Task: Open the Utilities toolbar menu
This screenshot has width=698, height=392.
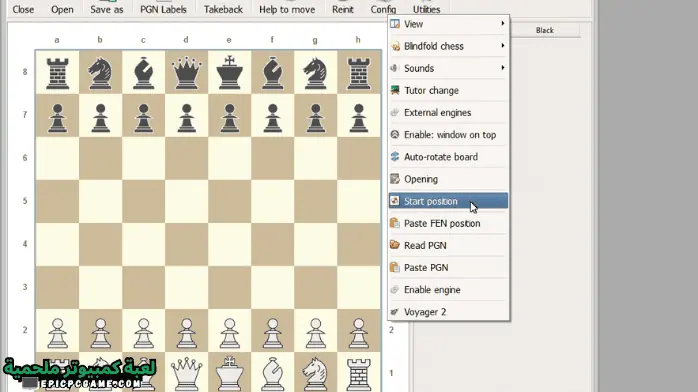Action: click(x=426, y=9)
